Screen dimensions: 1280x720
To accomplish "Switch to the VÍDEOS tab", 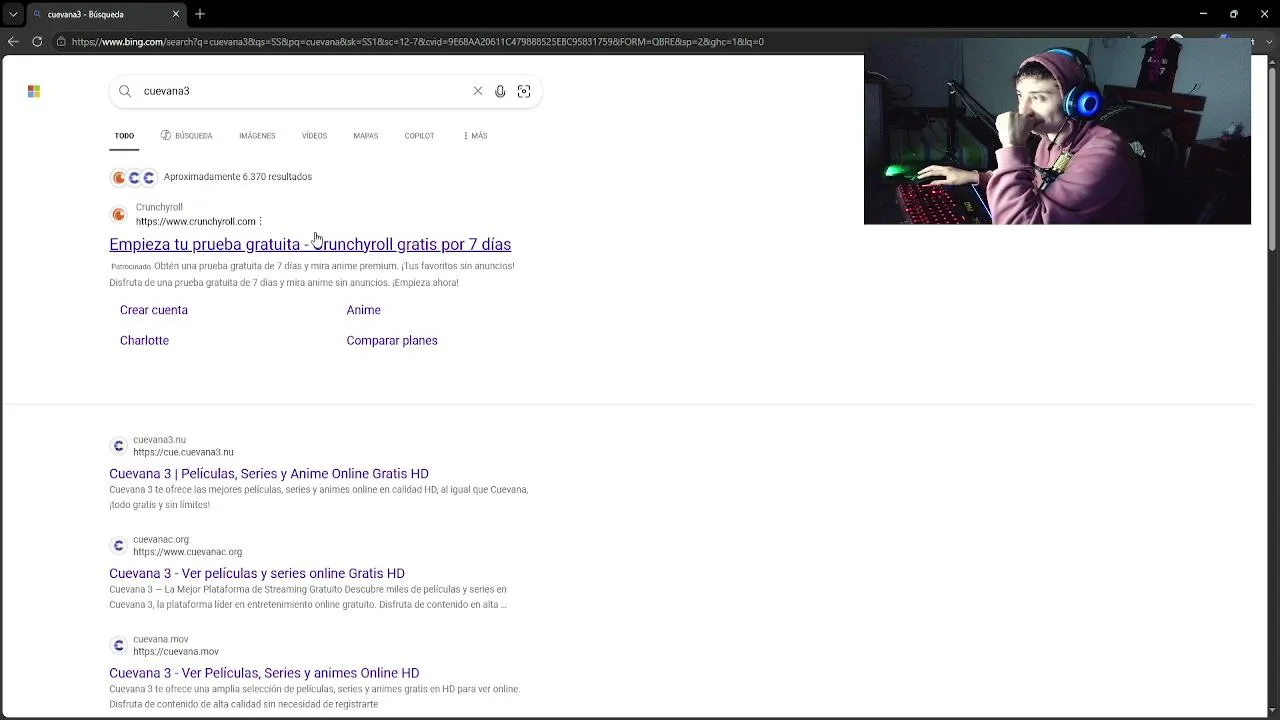I will [314, 136].
